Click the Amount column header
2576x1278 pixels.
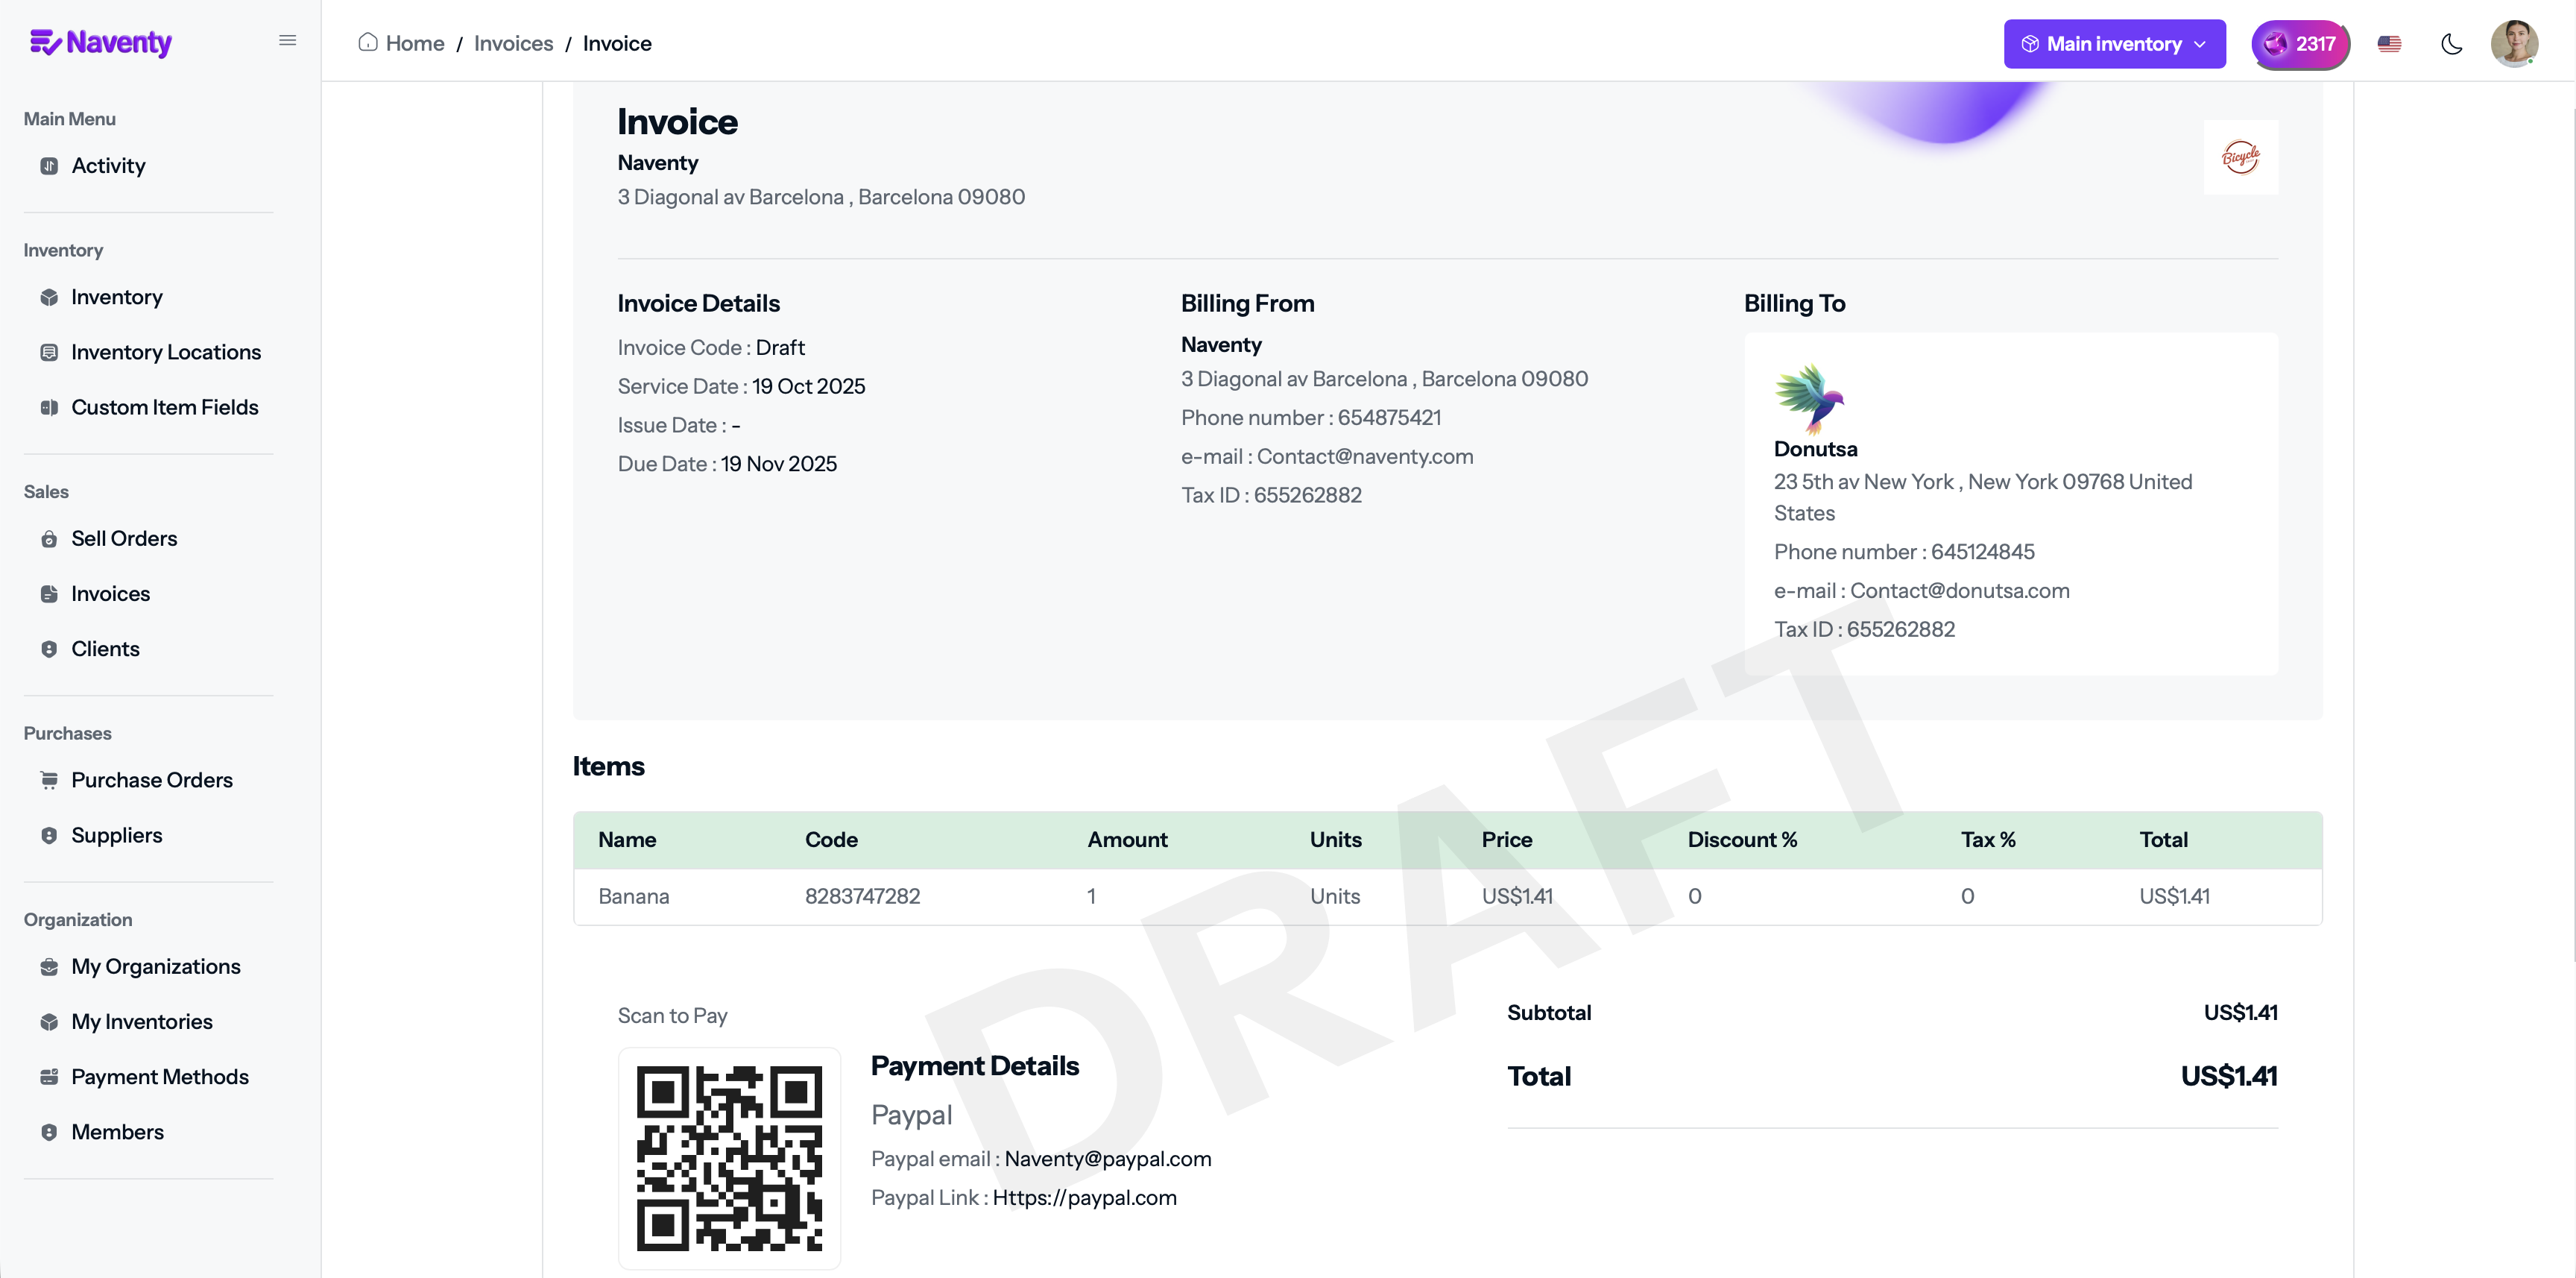pos(1127,839)
